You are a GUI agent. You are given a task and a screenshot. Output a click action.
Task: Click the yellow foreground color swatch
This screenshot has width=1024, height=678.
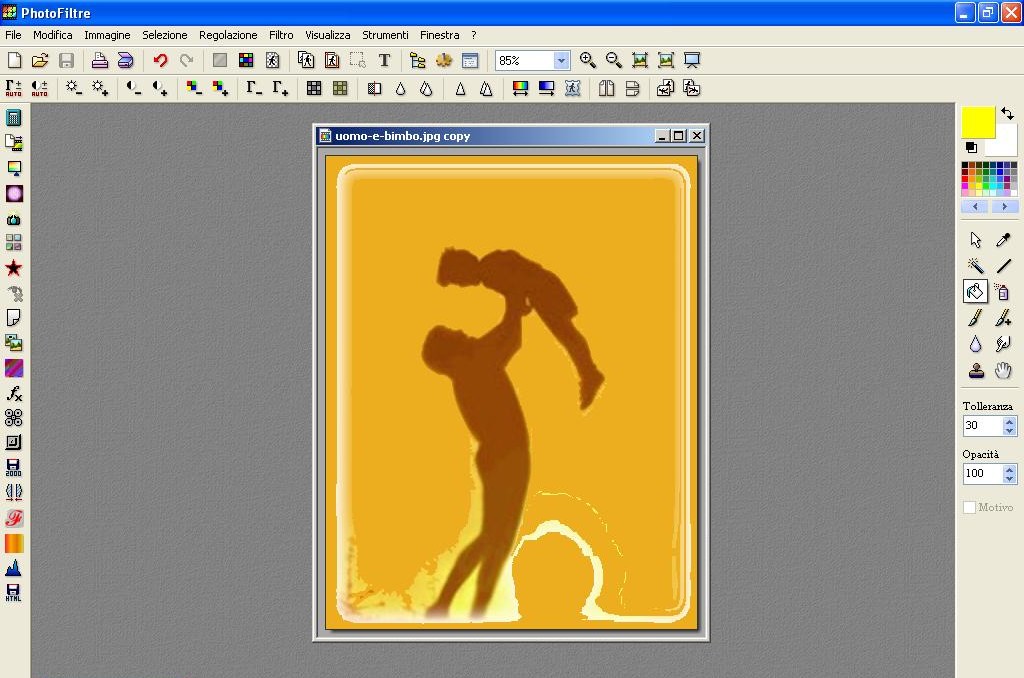tap(977, 122)
